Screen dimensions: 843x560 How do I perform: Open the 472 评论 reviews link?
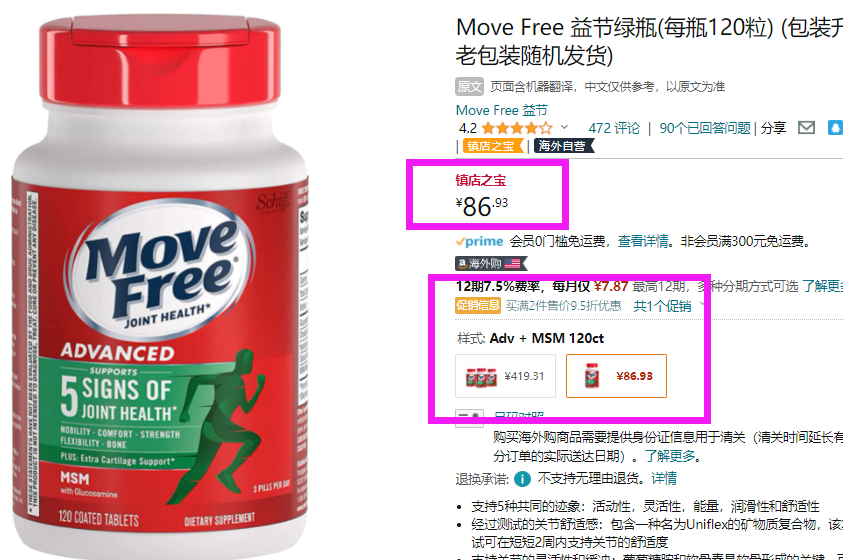pos(614,128)
